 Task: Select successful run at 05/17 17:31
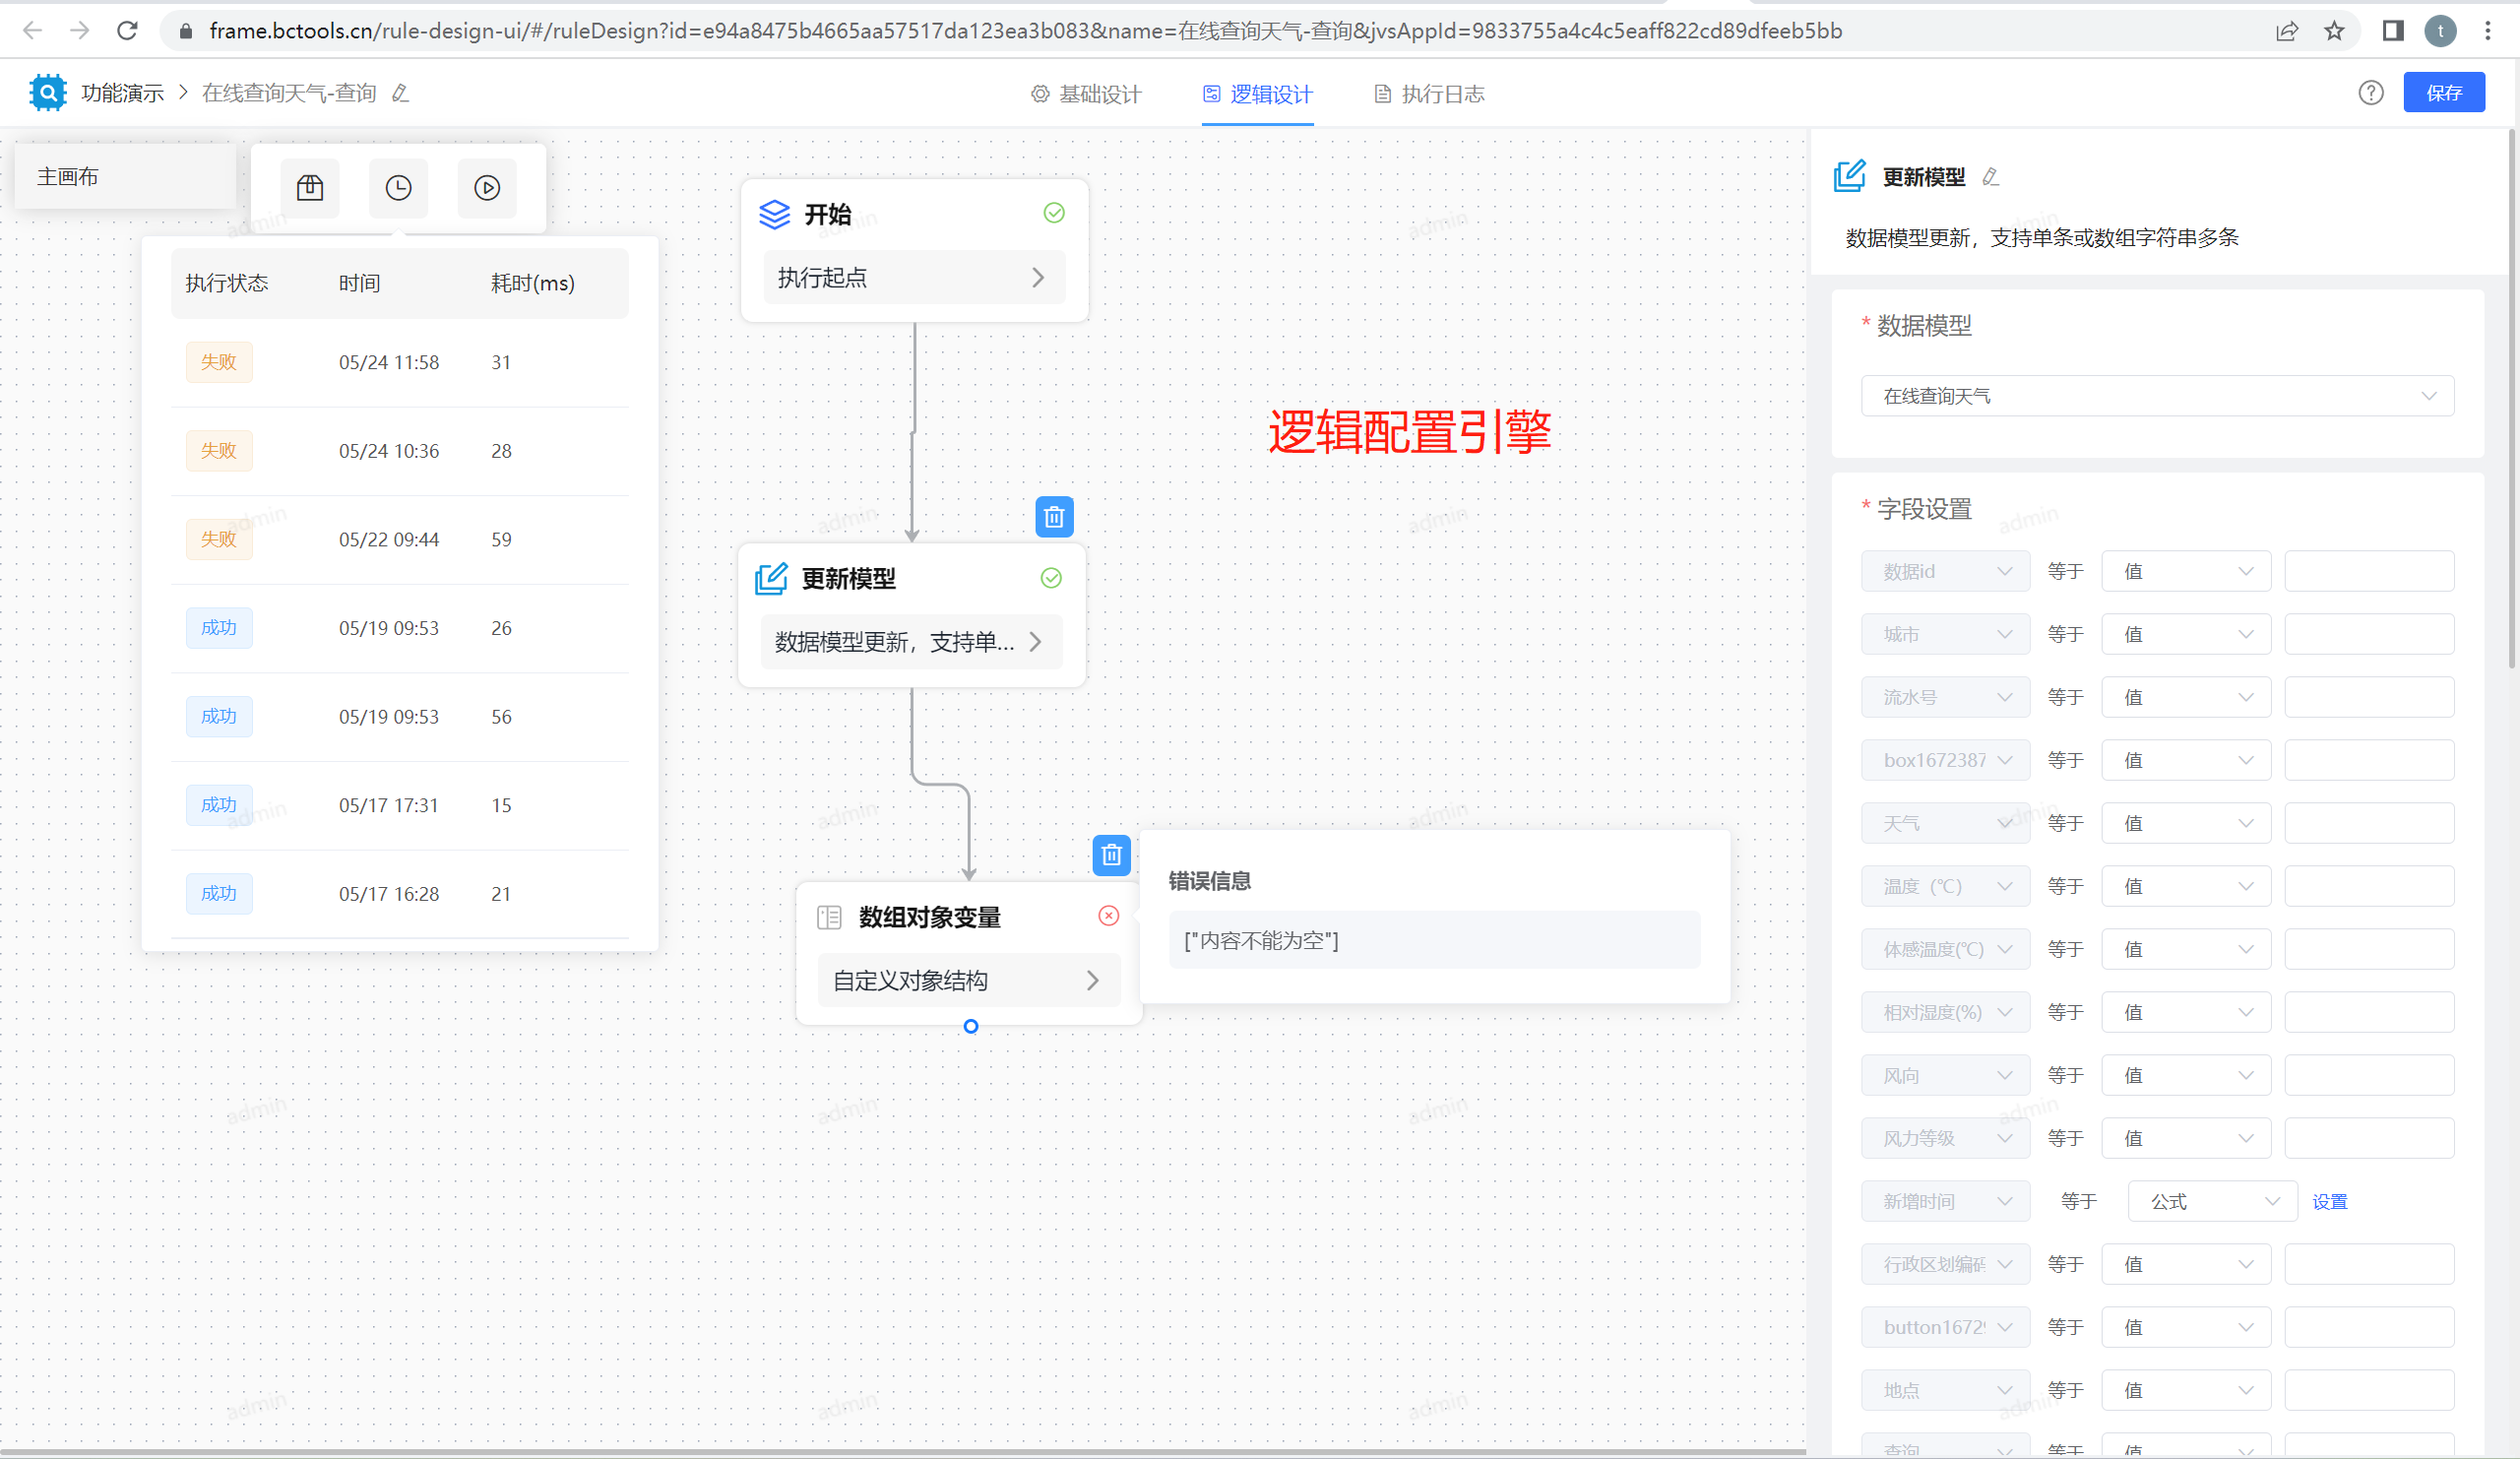tap(400, 805)
